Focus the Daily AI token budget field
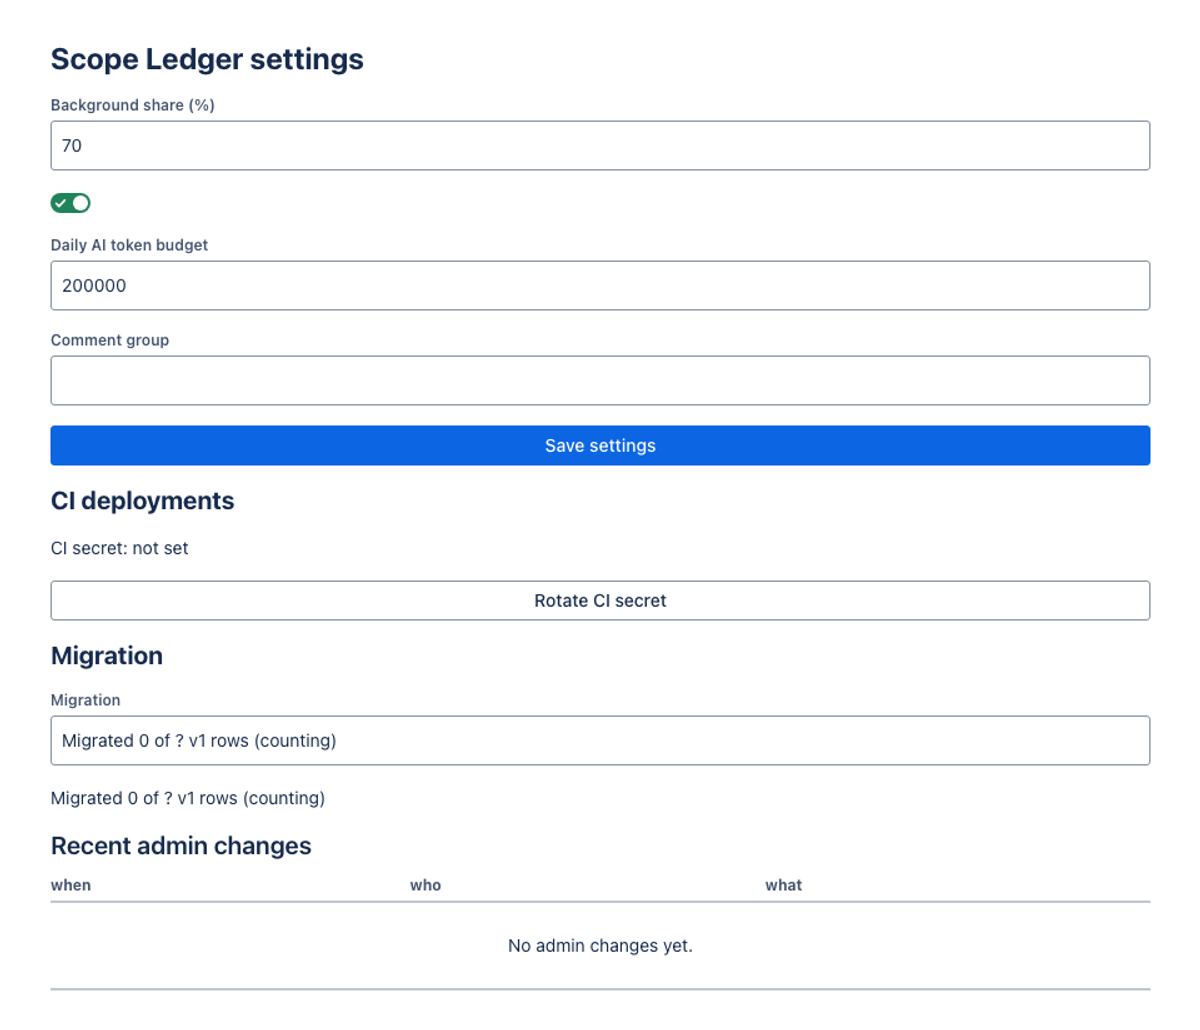This screenshot has width=1200, height=1030. pos(600,286)
